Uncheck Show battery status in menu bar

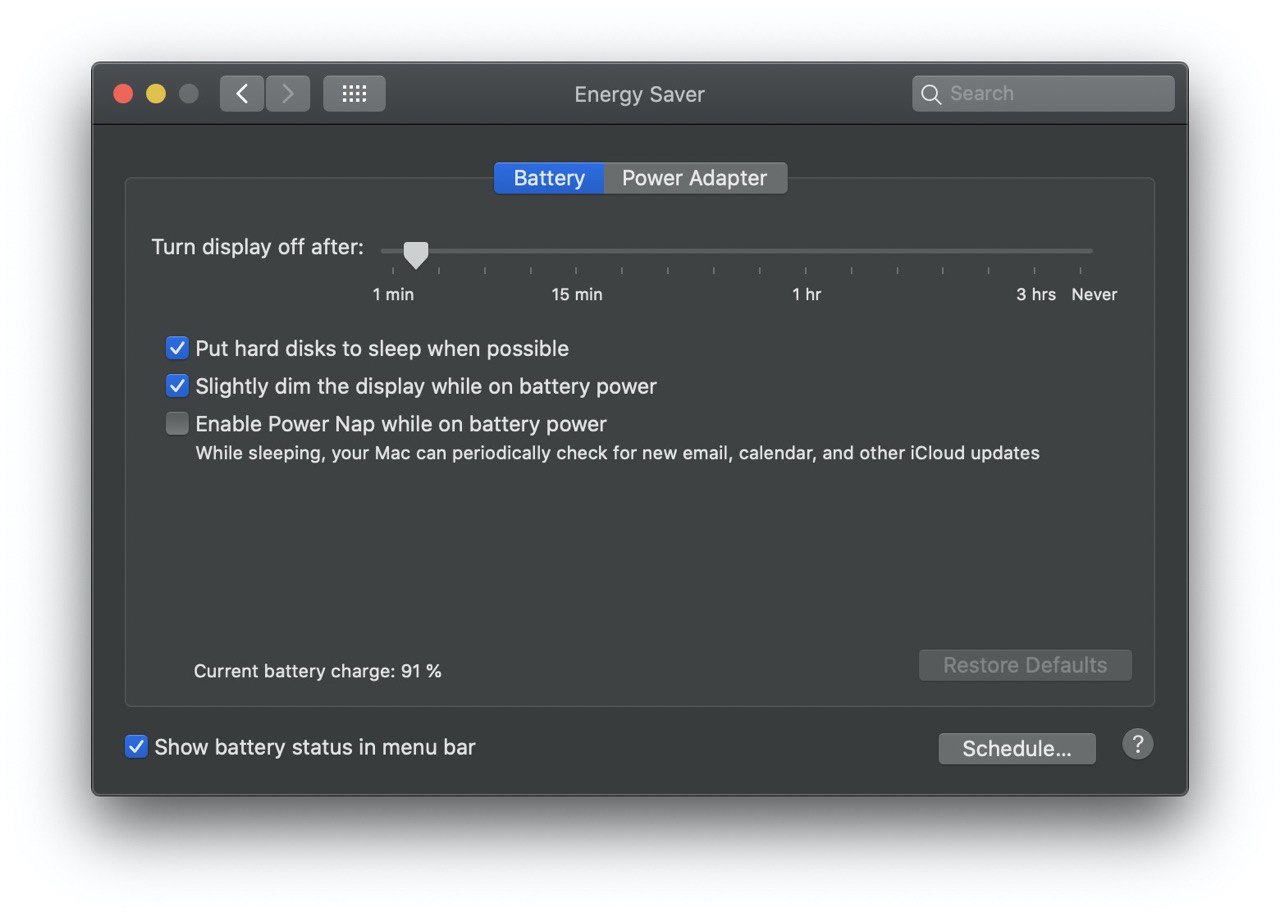(136, 747)
